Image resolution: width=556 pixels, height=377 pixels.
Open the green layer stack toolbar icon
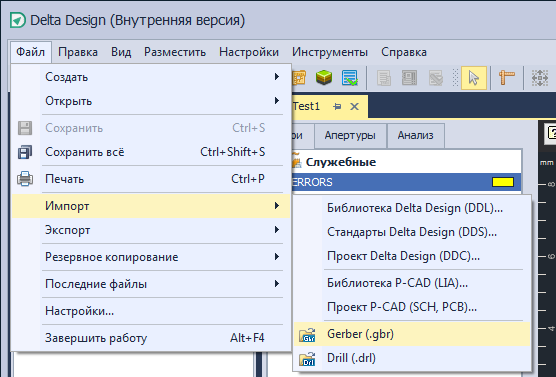[324, 78]
